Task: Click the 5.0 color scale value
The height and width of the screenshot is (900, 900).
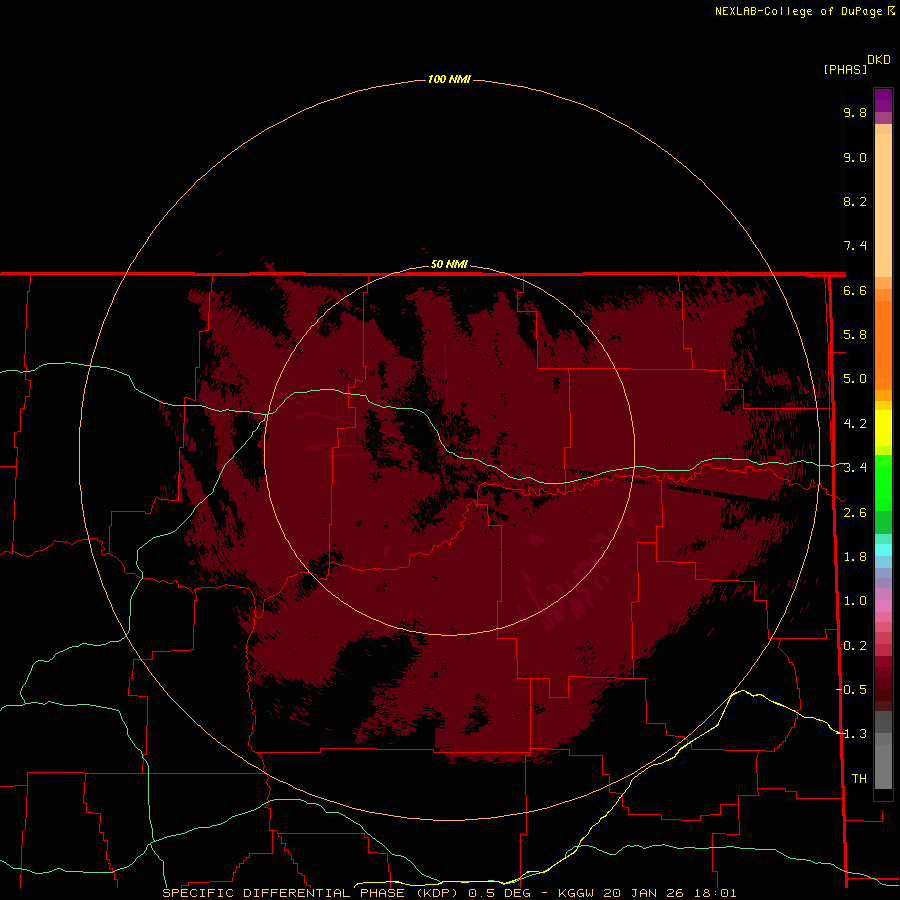Action: coord(855,379)
